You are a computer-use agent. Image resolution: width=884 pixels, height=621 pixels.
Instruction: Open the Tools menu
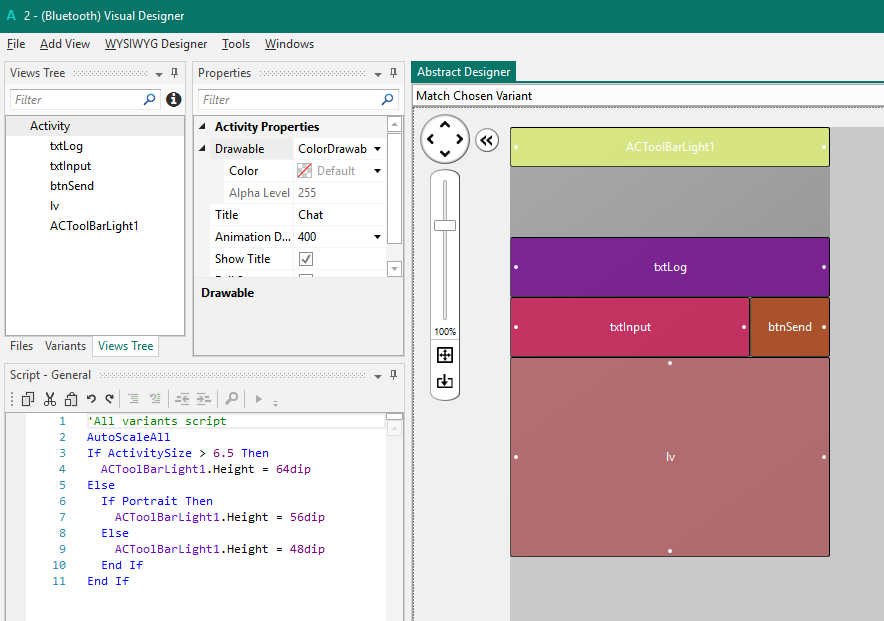point(236,44)
